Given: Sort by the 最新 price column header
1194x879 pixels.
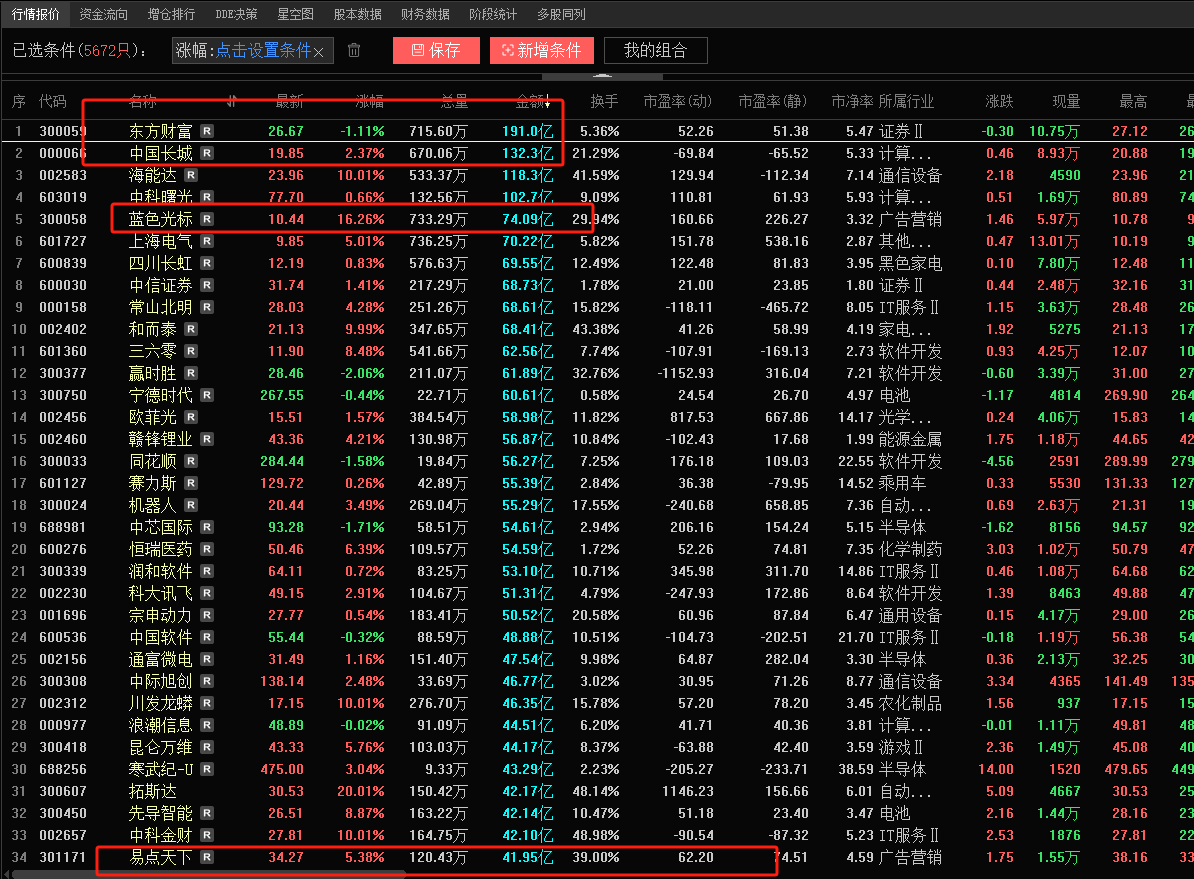Looking at the screenshot, I should pos(289,101).
